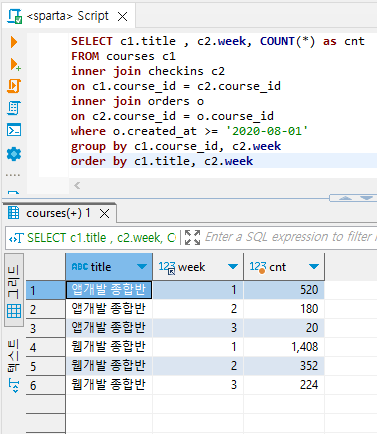This screenshot has height=434, width=377.
Task: Click title cell 웹개발 종합반 in row 6
Action: click(x=109, y=385)
